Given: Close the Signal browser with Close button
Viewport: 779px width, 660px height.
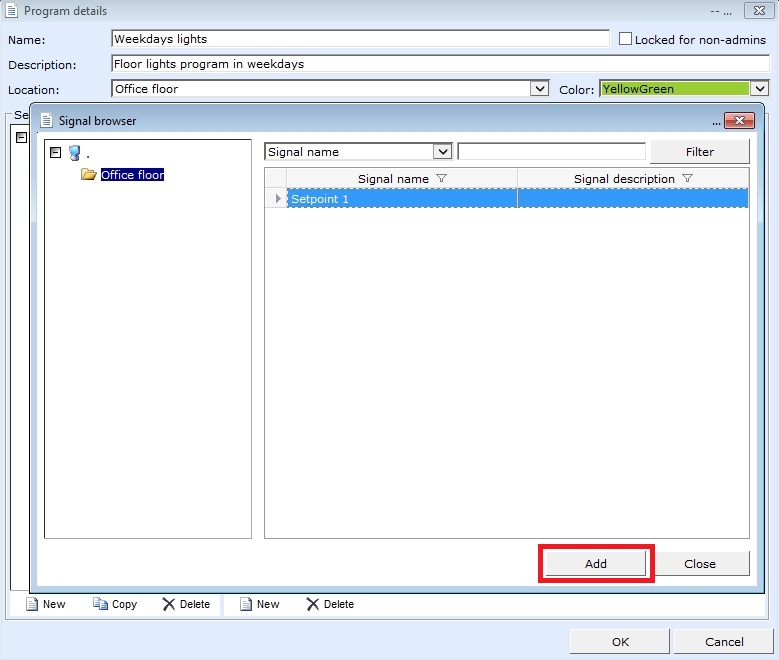Looking at the screenshot, I should pos(700,564).
